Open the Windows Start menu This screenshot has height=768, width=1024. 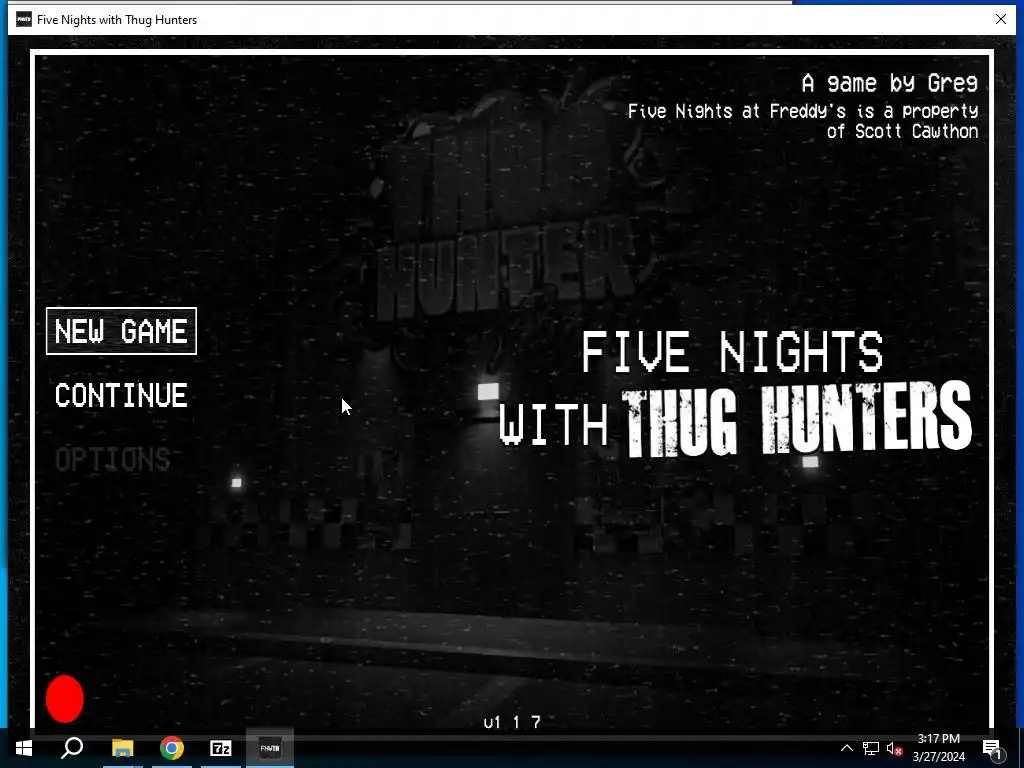click(24, 748)
